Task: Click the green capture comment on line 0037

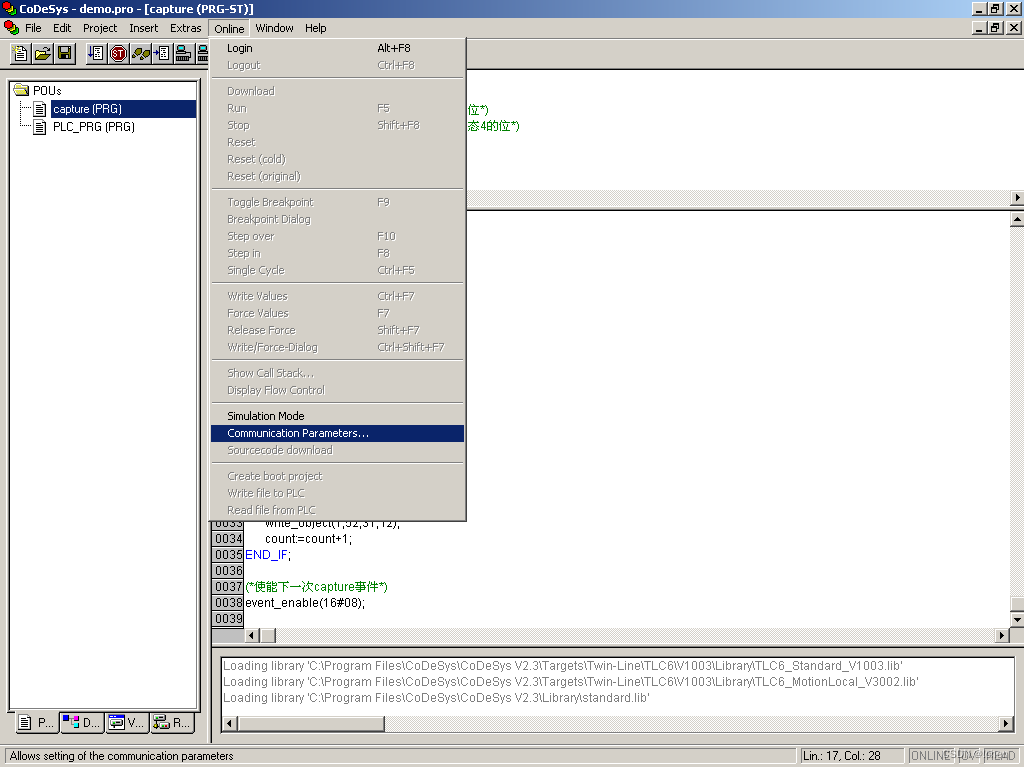Action: tap(316, 586)
